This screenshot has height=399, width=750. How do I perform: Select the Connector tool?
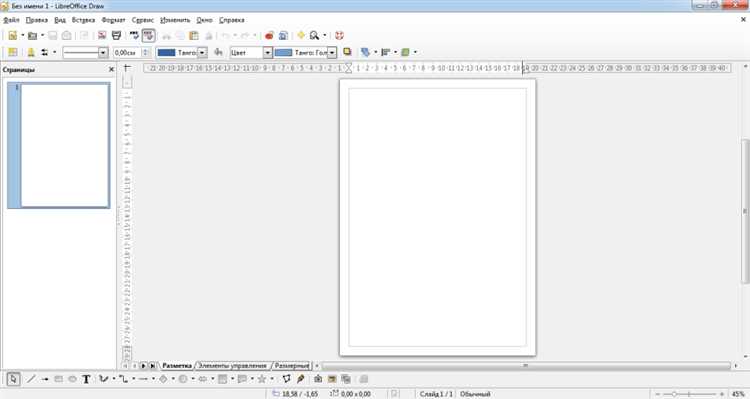click(x=123, y=379)
